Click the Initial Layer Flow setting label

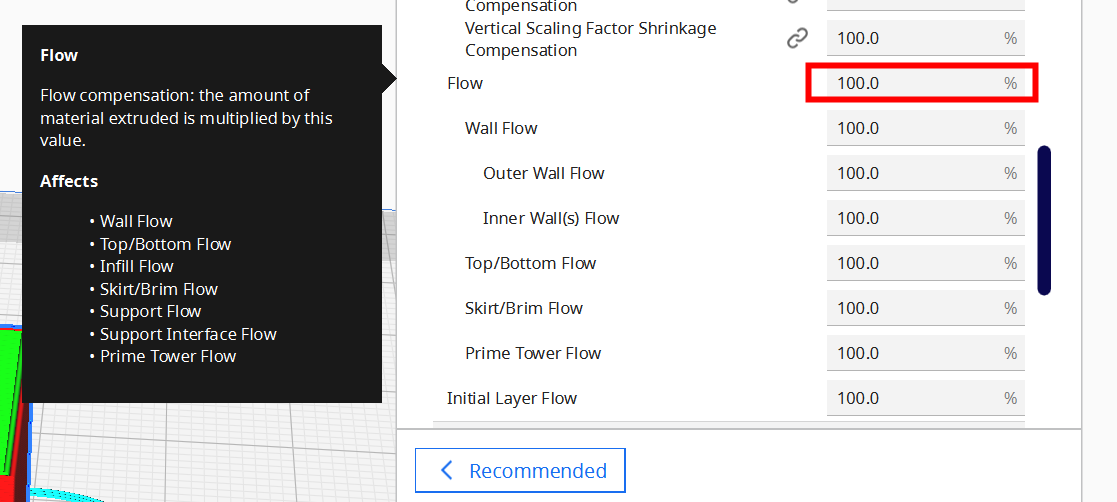pyautogui.click(x=511, y=398)
